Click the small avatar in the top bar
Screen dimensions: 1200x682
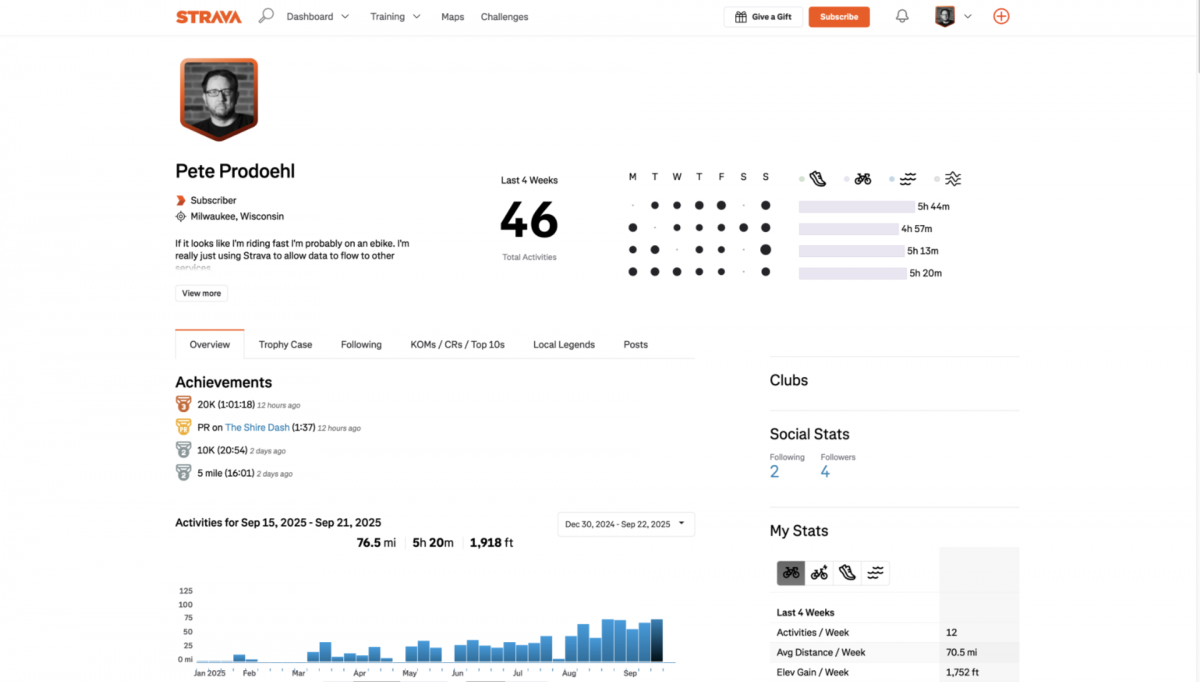point(945,17)
